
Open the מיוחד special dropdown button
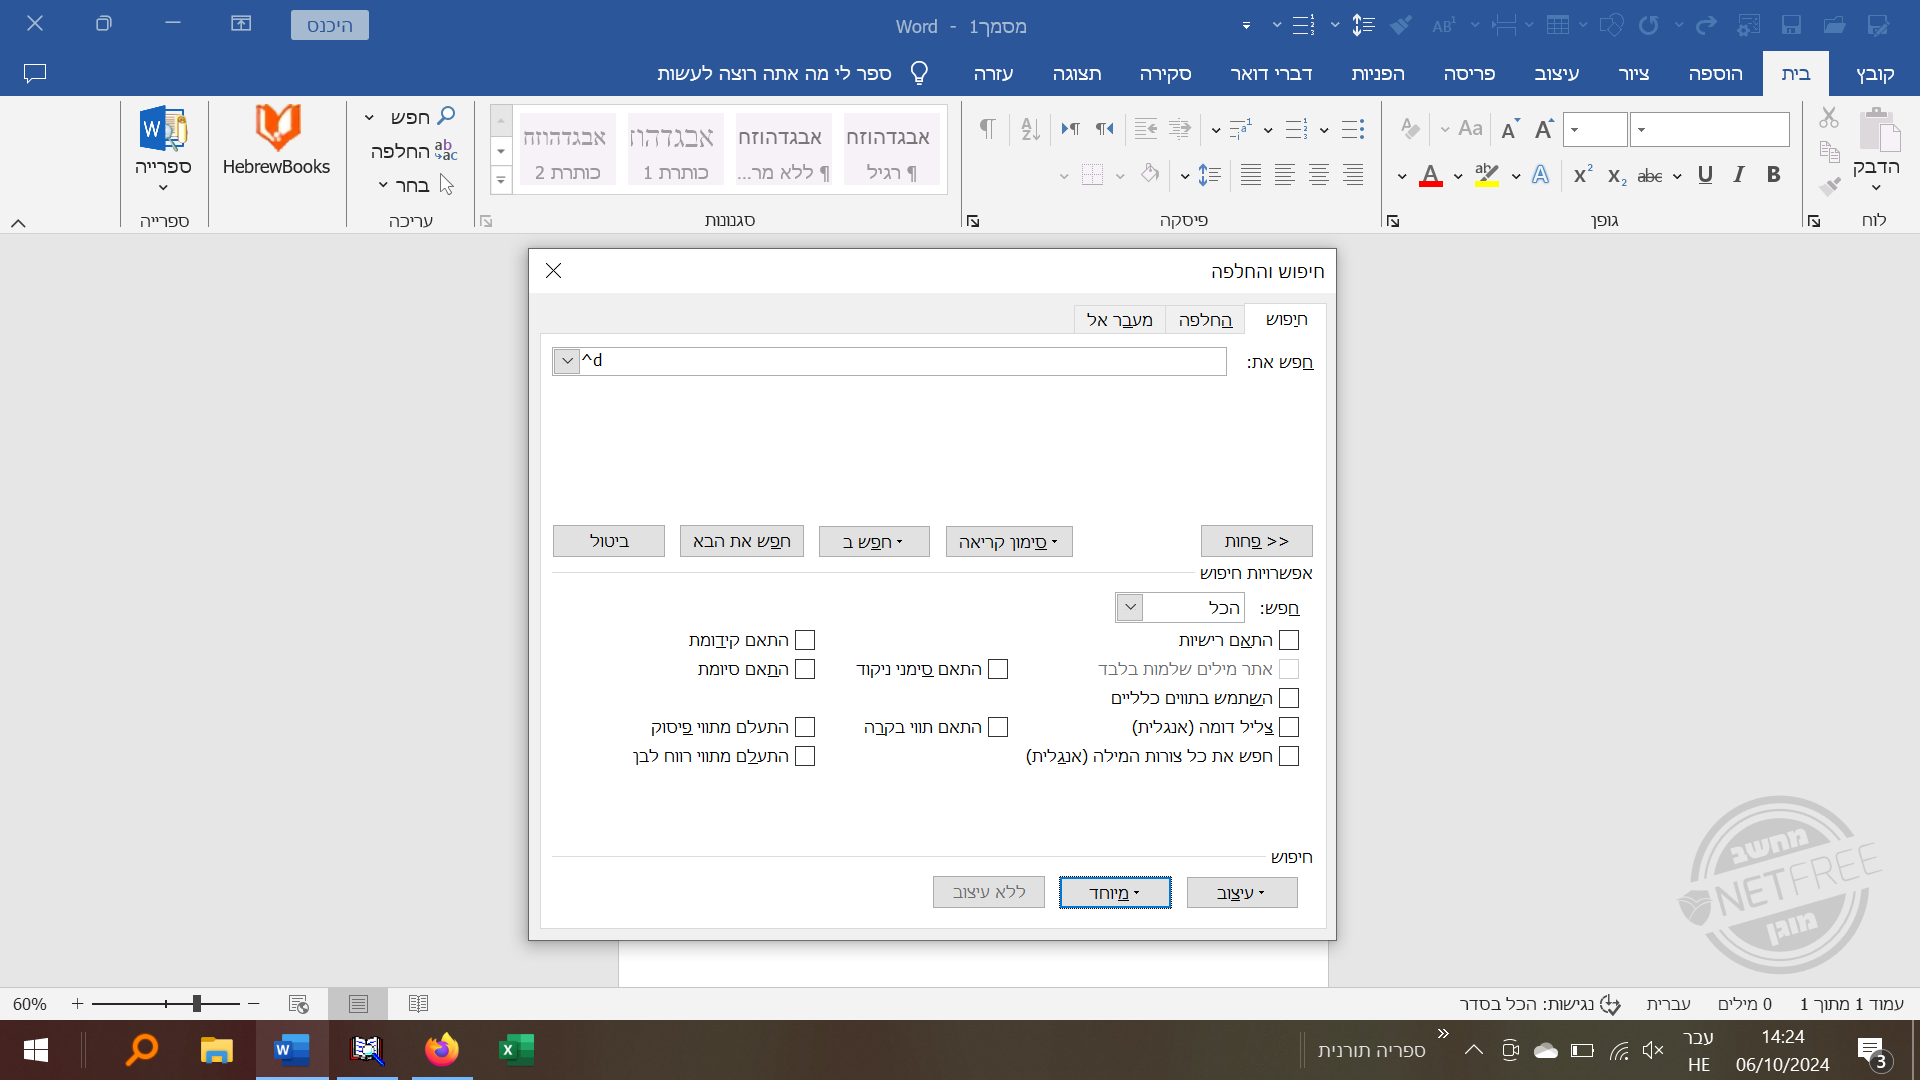tap(1115, 893)
